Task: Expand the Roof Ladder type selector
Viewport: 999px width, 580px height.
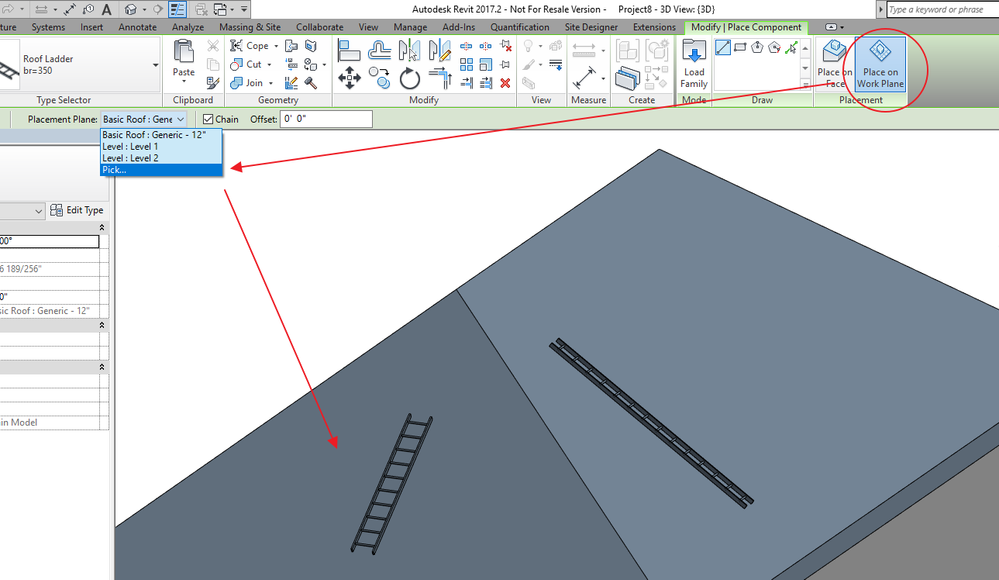Action: tap(155, 64)
